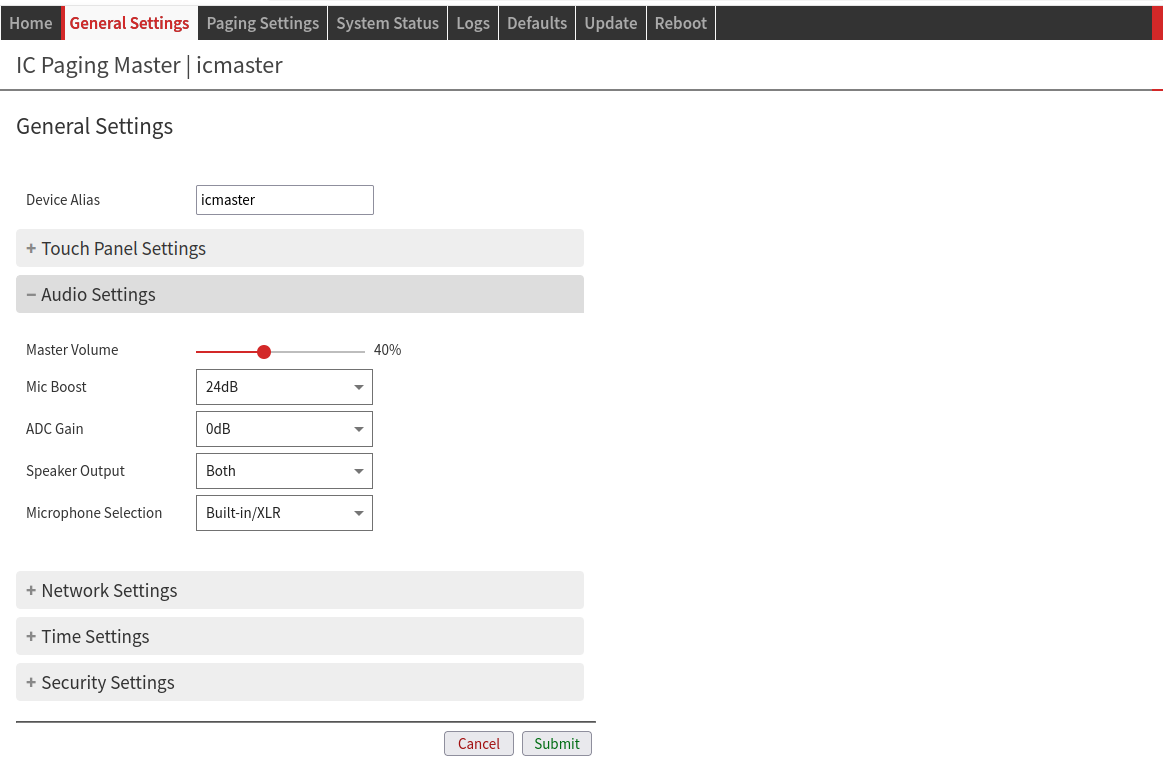Open the ADC Gain dropdown
This screenshot has width=1163, height=758.
pyautogui.click(x=284, y=429)
